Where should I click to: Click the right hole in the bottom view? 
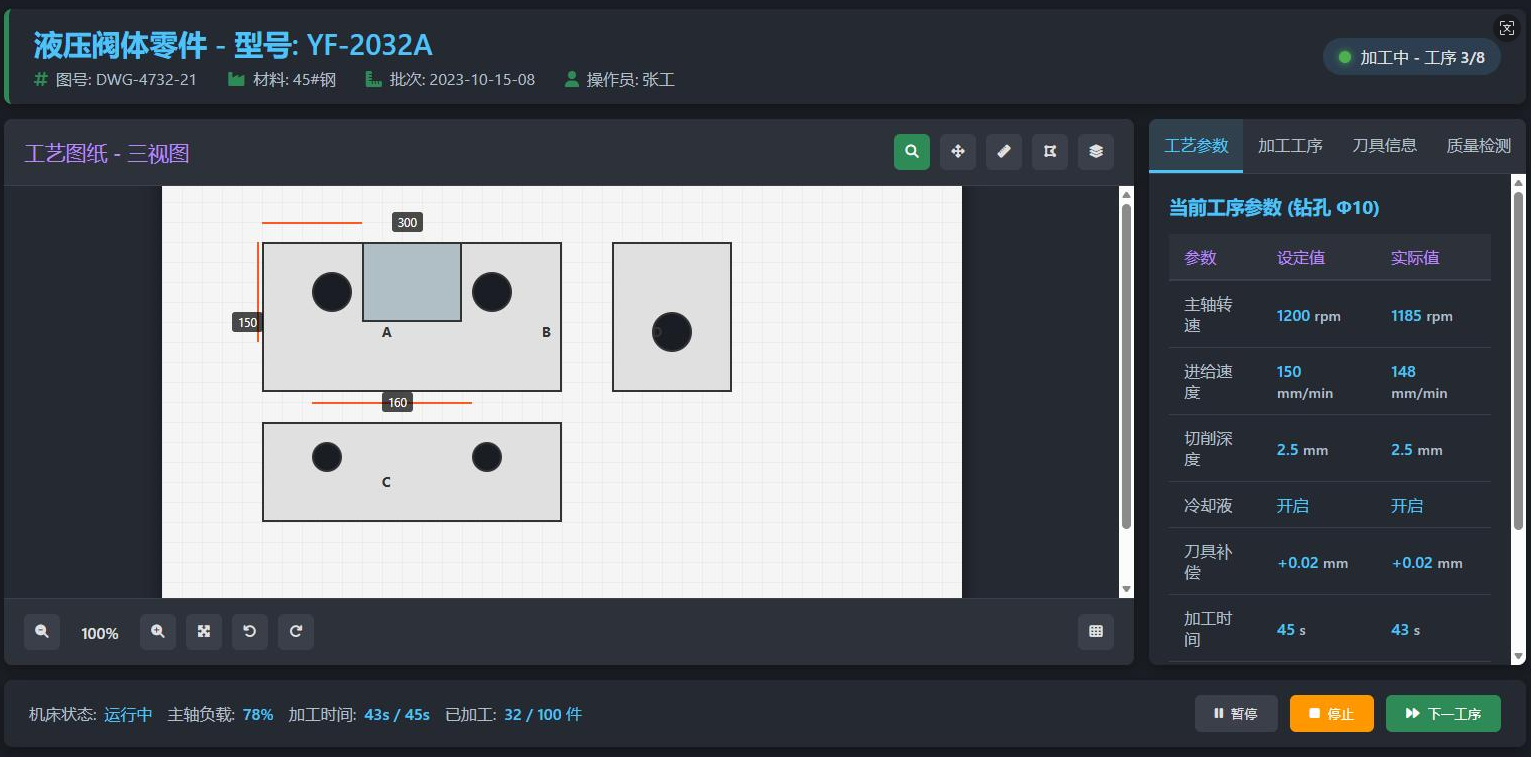point(487,457)
